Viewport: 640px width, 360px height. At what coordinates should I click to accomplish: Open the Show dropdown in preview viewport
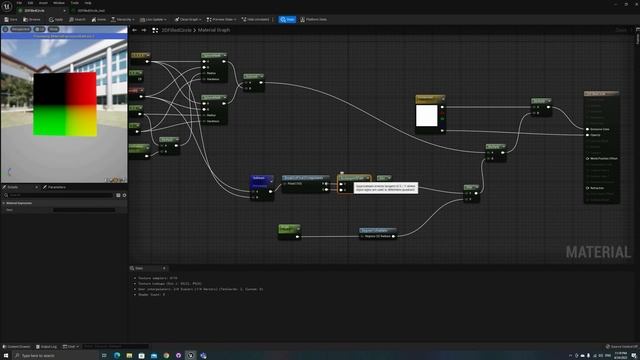click(x=53, y=29)
